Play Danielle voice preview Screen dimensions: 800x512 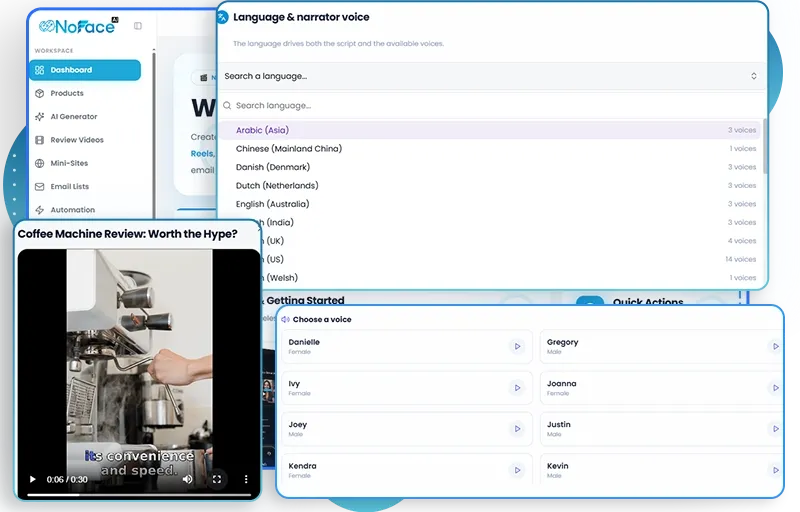click(517, 346)
